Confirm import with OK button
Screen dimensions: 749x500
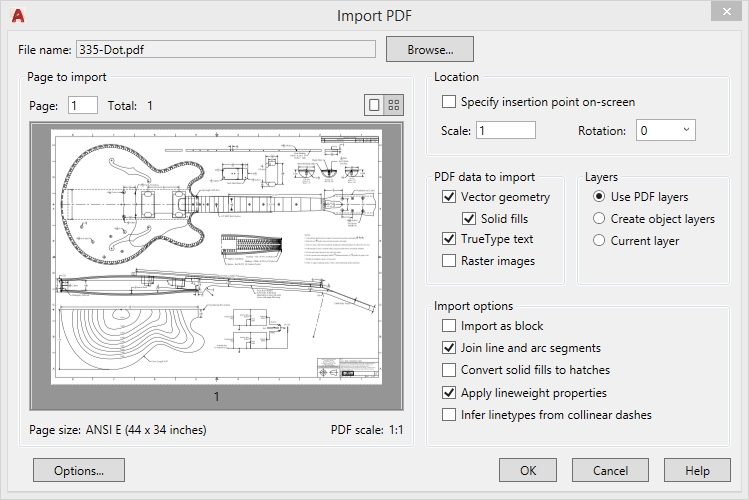pyautogui.click(x=528, y=470)
